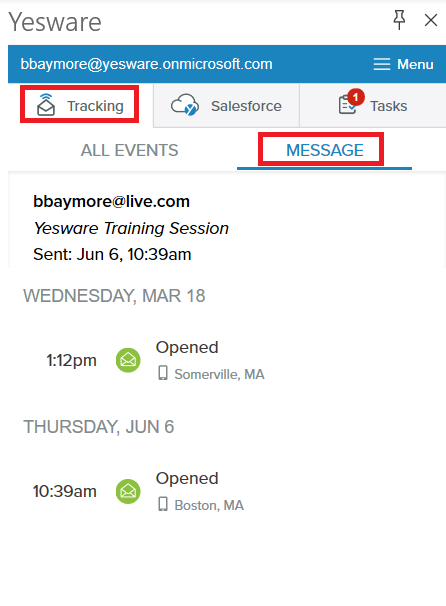Click the Salesforce cloud icon
This screenshot has width=446, height=606.
(185, 105)
